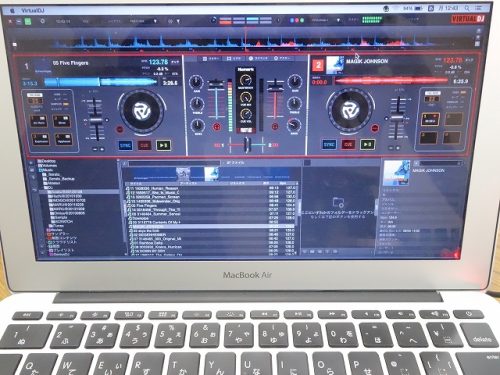Click the browser search field above file list

pyautogui.click(x=173, y=163)
